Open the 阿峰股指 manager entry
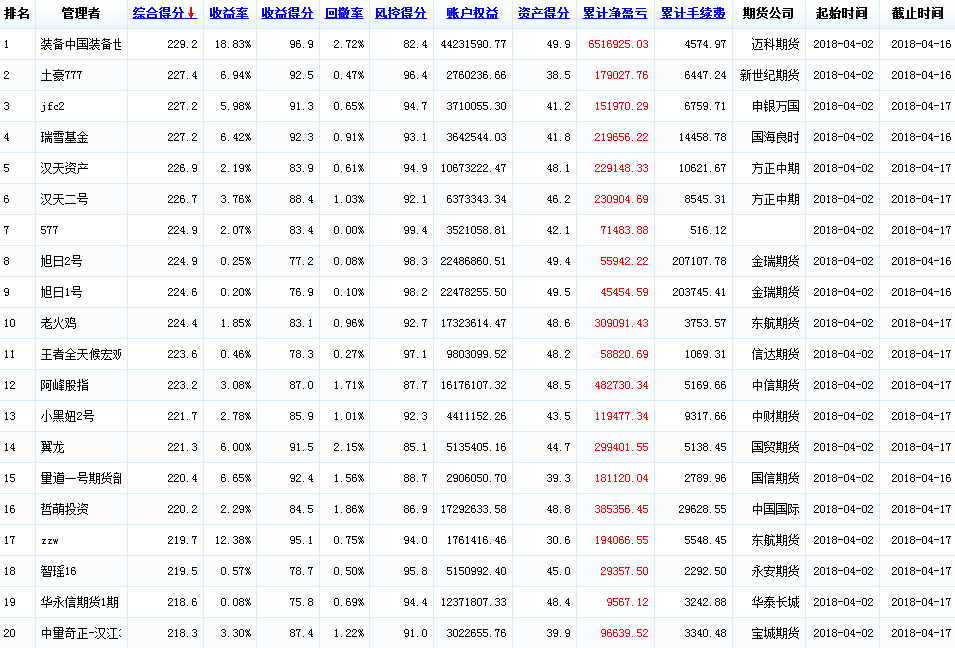This screenshot has width=955, height=648. [64, 385]
